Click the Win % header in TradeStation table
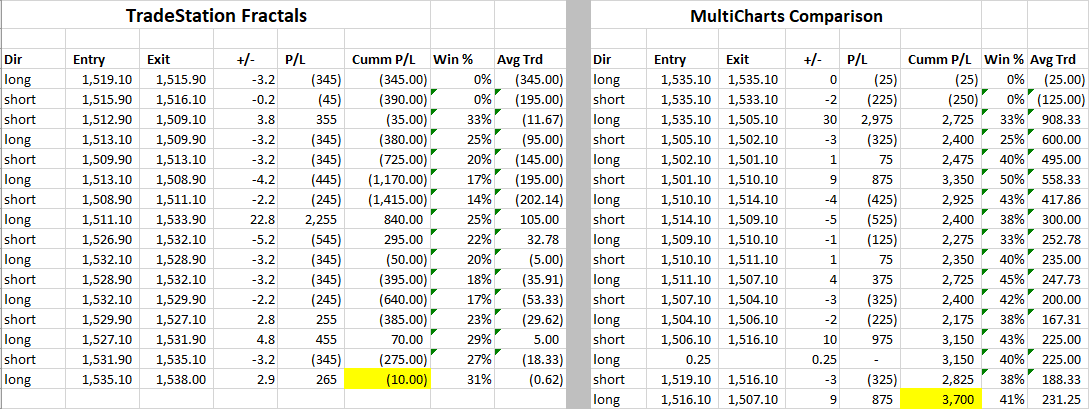 pyautogui.click(x=462, y=60)
